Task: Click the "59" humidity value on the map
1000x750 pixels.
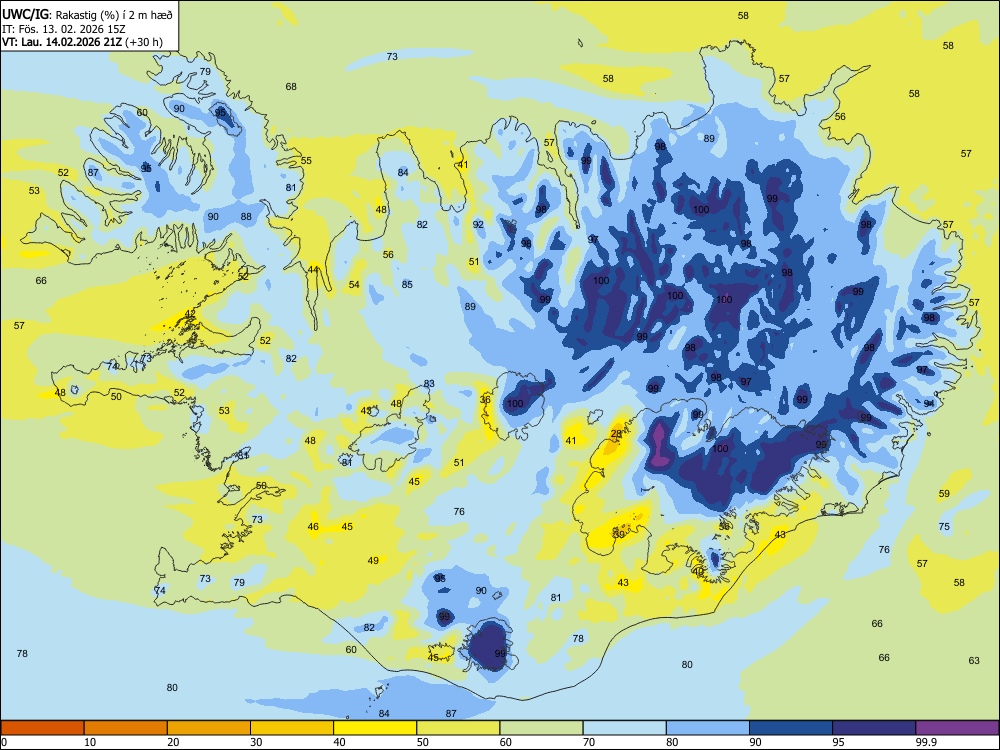Action: pos(944,493)
